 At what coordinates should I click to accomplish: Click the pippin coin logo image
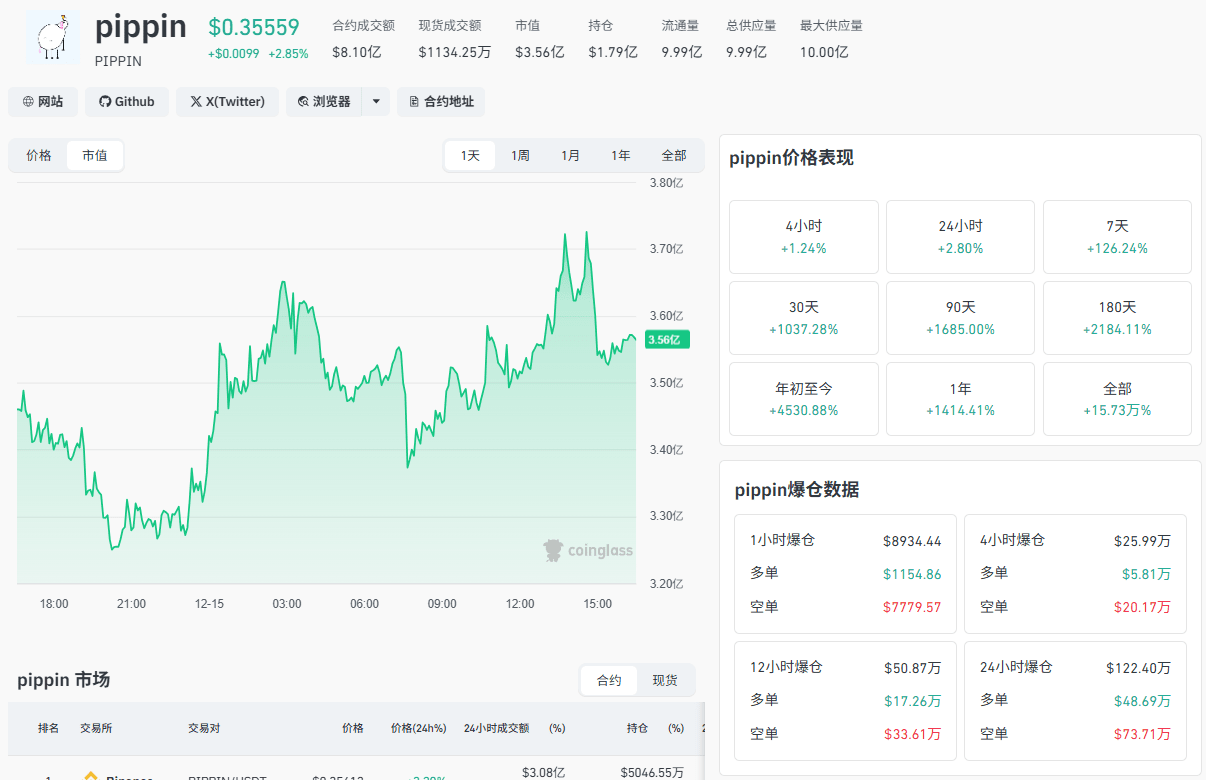click(x=53, y=37)
